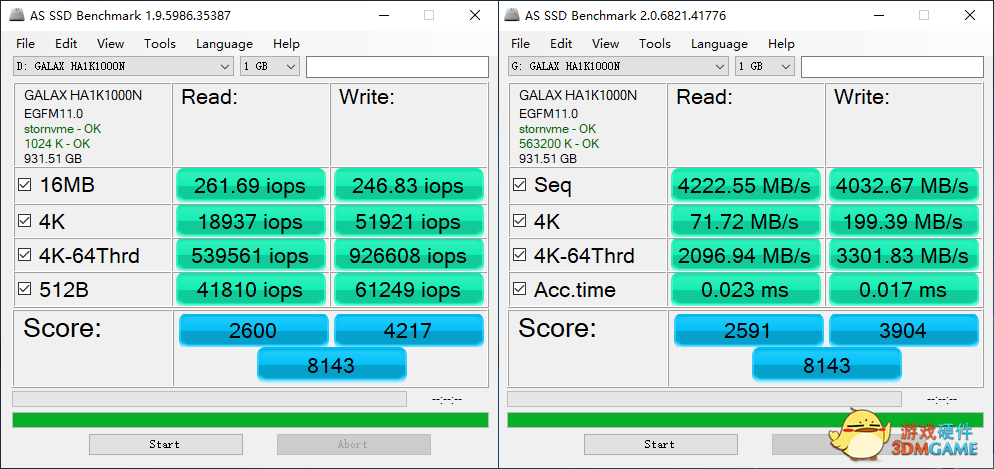Click Start button in left window
This screenshot has width=994, height=469.
(165, 444)
